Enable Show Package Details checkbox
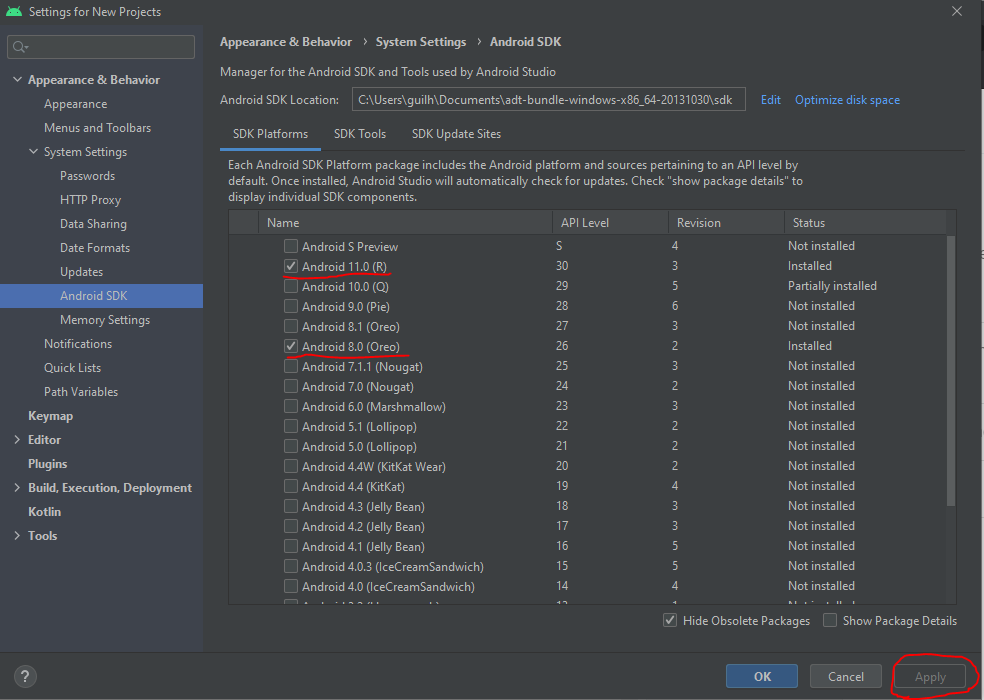984x700 pixels. [830, 620]
